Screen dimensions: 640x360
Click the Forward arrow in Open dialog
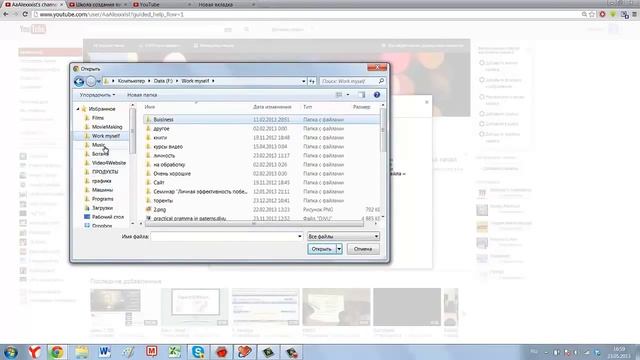[x=91, y=82]
